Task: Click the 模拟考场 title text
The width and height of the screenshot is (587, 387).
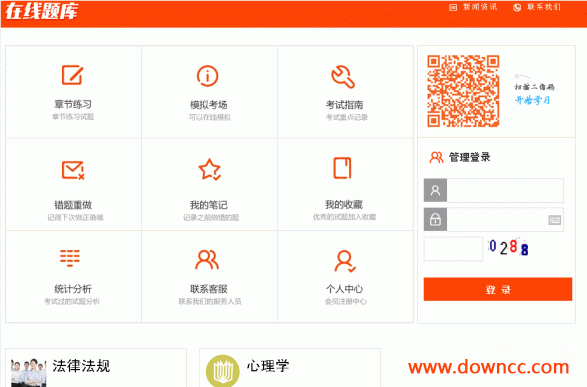Action: (209, 105)
